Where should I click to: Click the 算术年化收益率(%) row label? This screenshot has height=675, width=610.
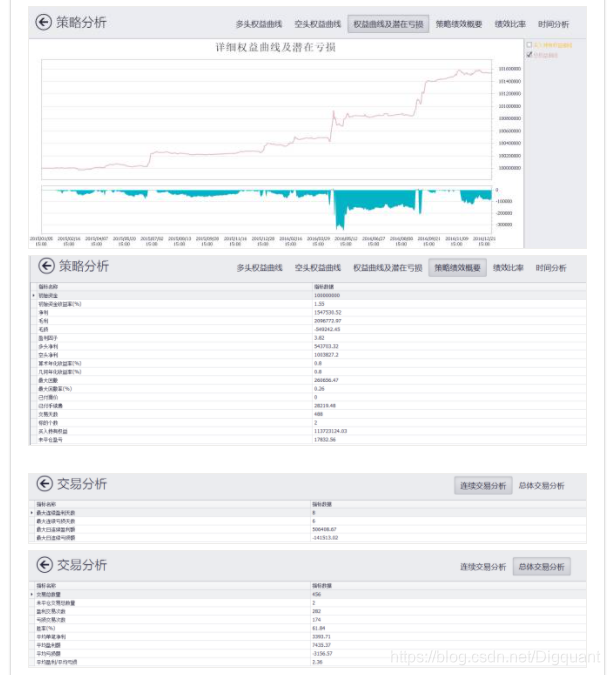[x=60, y=363]
